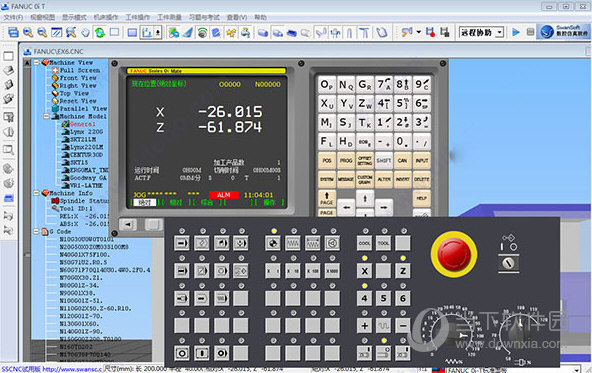Viewport: 592px width, 373px height.
Task: Select Right View in tree
Action: click(x=78, y=86)
